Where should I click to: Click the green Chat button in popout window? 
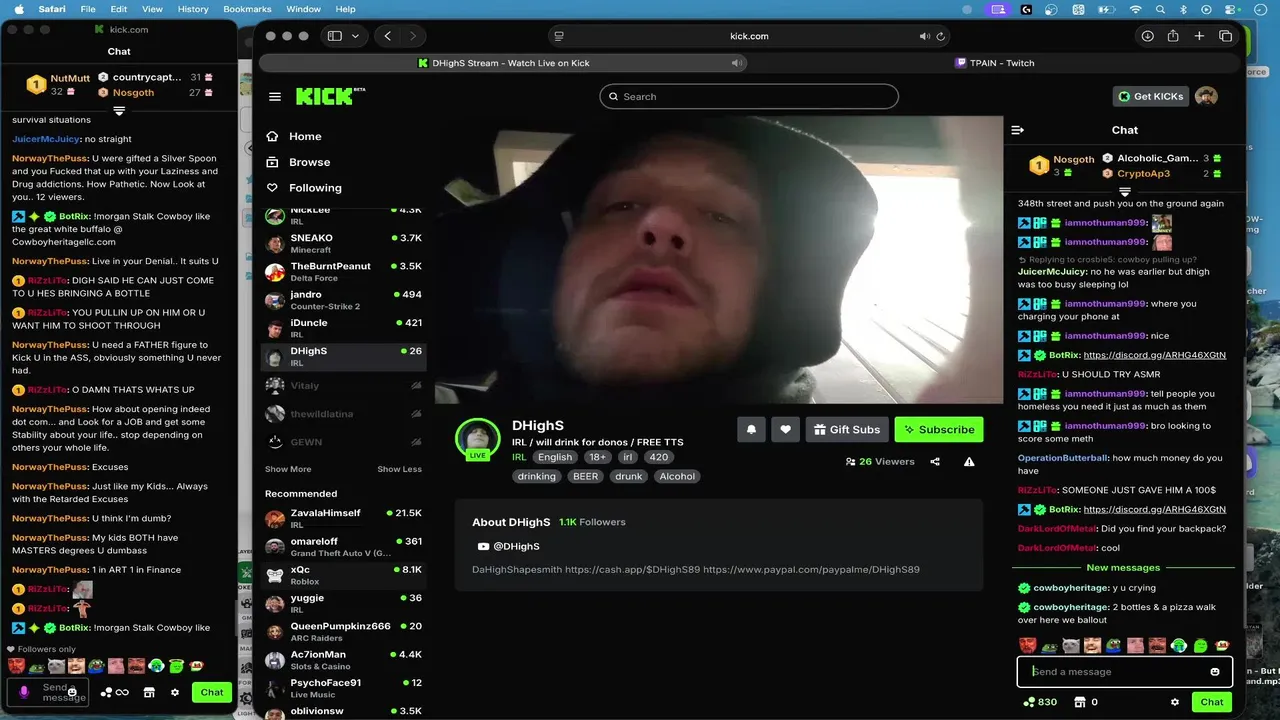point(212,692)
